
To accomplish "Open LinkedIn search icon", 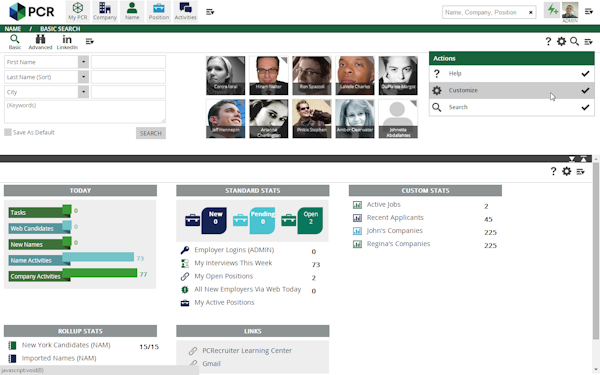I will [x=67, y=42].
